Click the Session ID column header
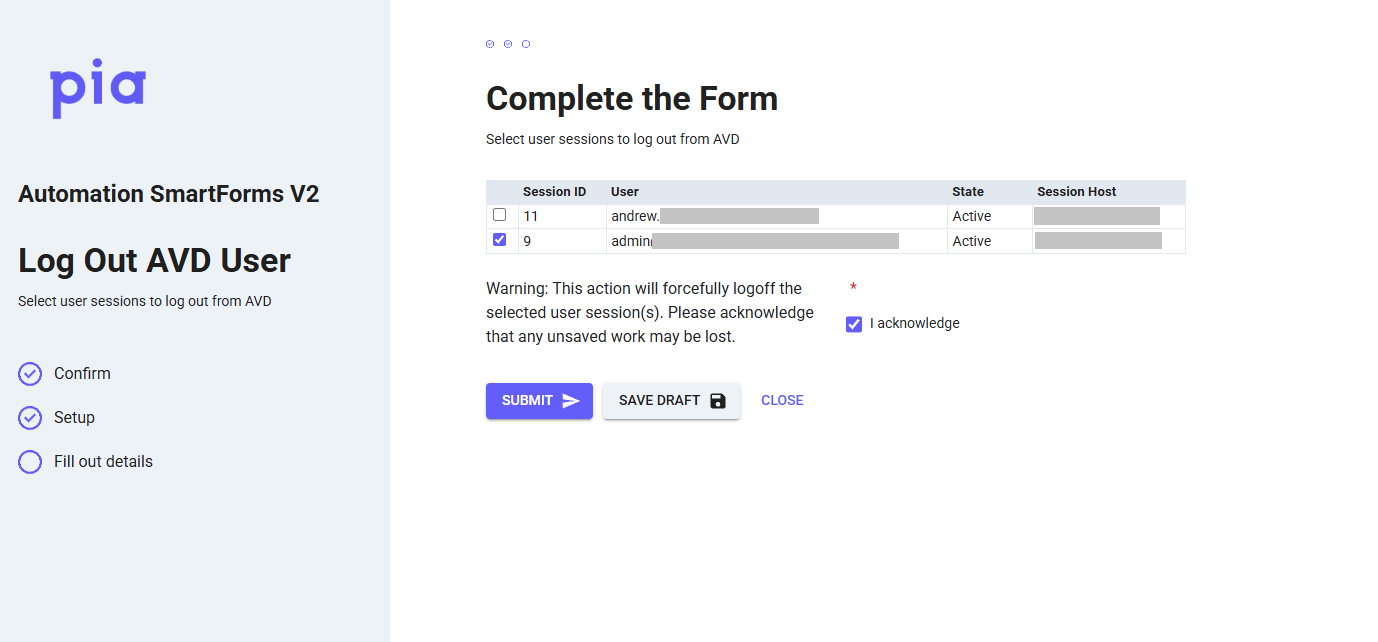This screenshot has width=1378, height=642. 554,192
